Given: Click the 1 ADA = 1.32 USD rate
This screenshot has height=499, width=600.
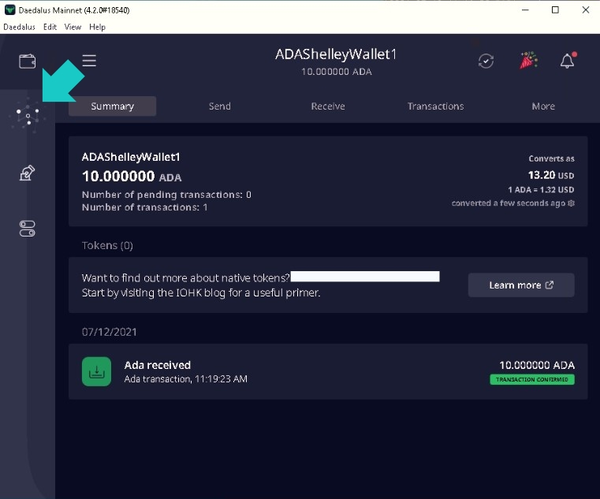Looking at the screenshot, I should [541, 190].
